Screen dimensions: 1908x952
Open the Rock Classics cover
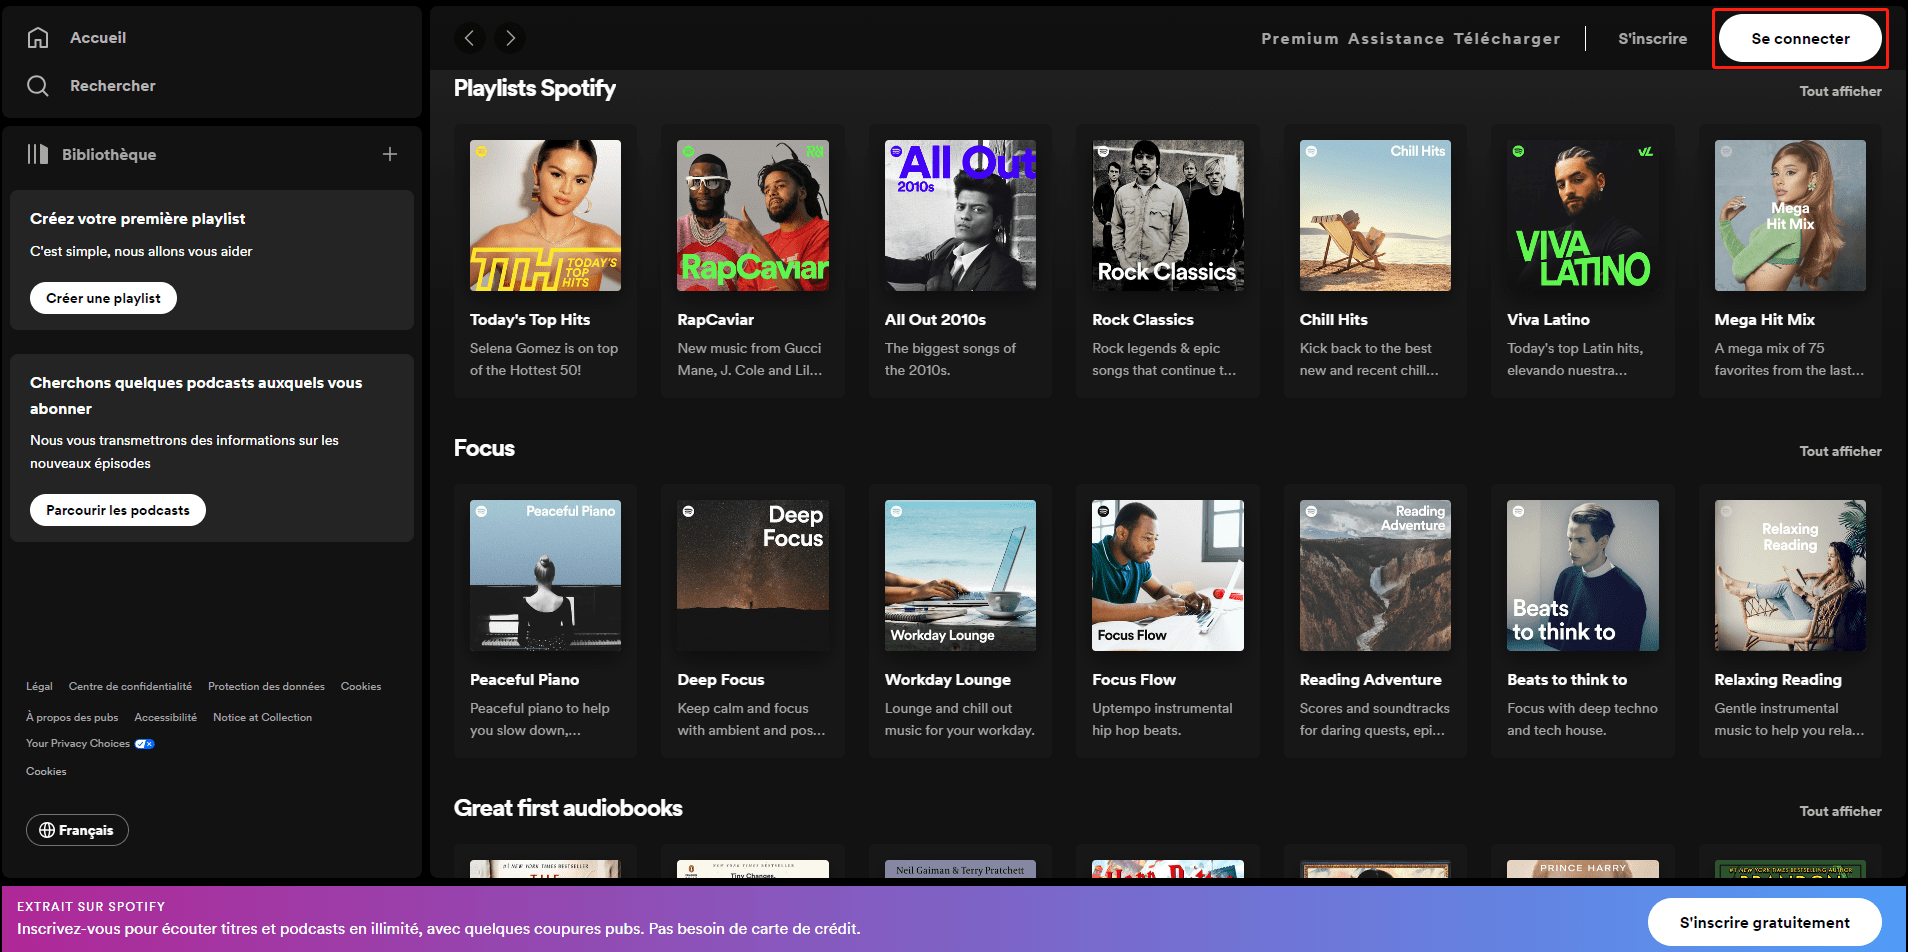pos(1168,215)
